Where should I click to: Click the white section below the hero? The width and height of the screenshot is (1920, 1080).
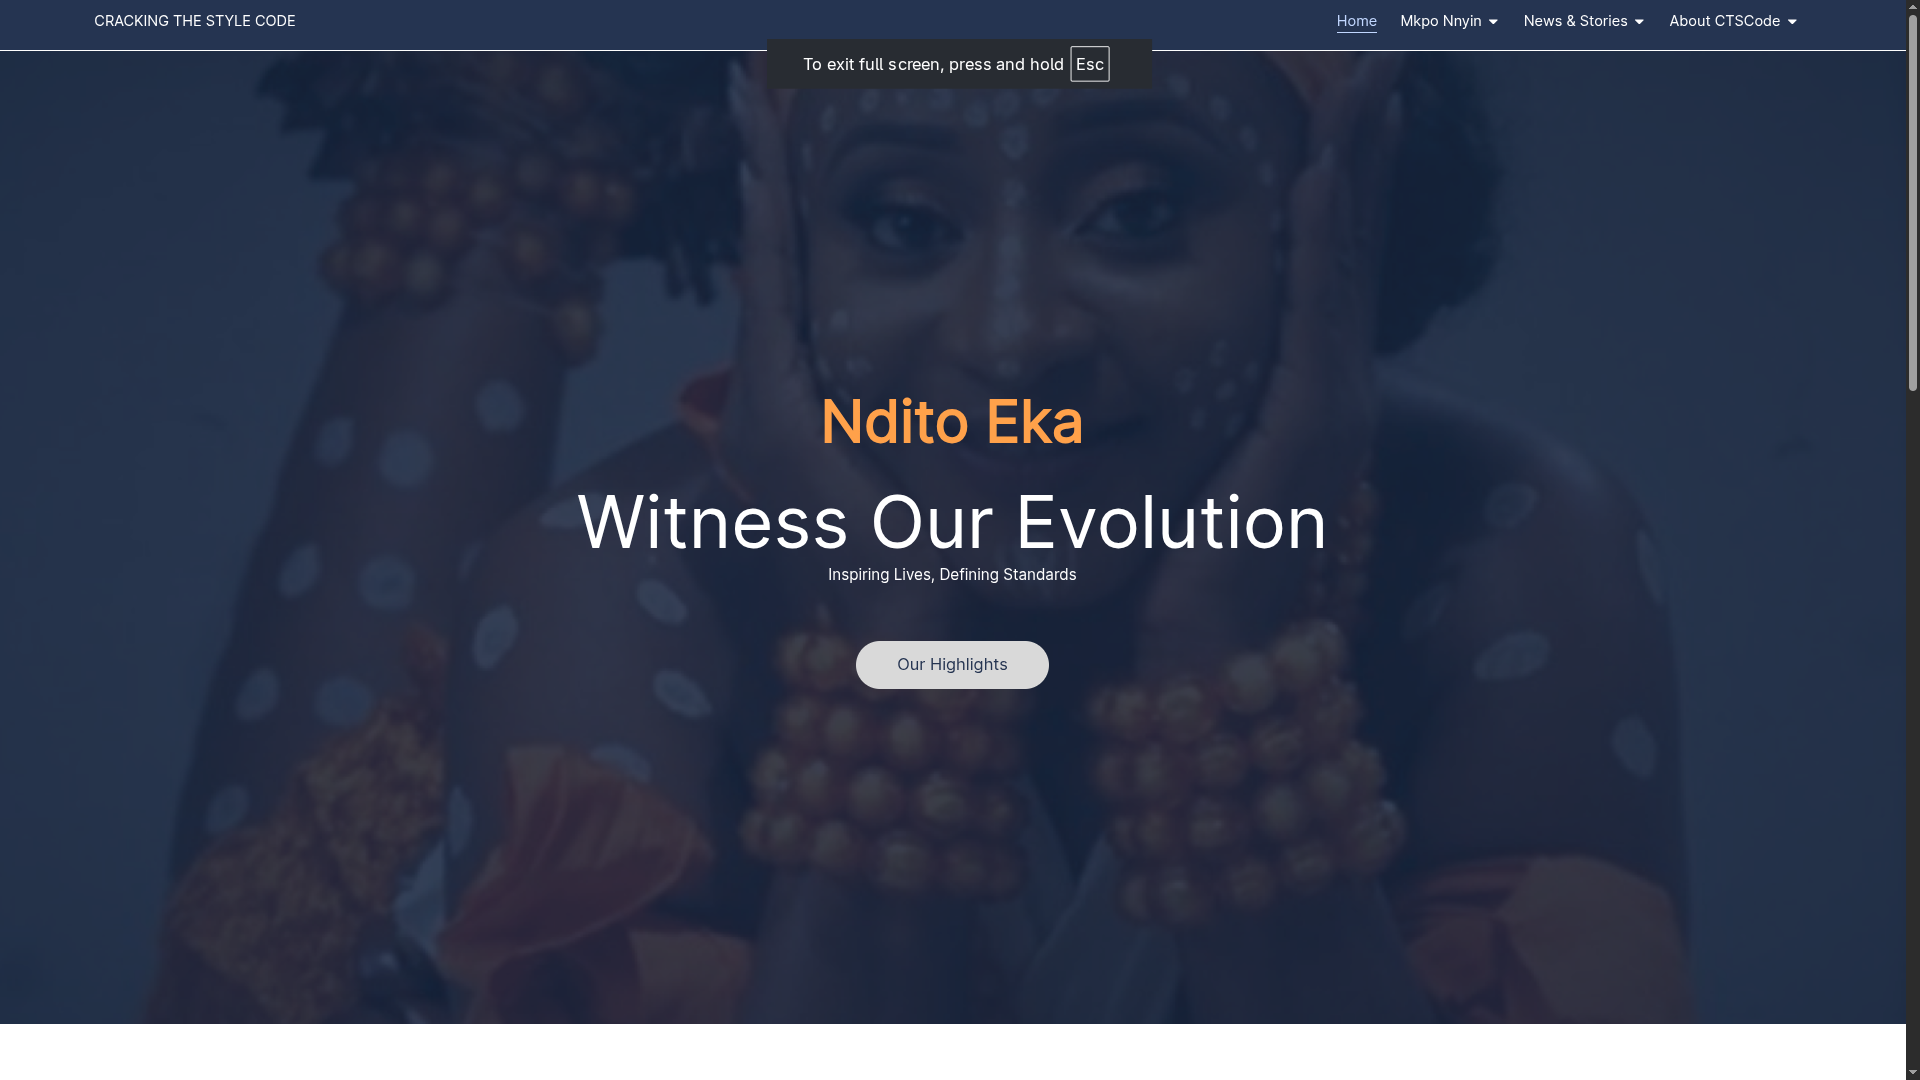click(x=952, y=1052)
